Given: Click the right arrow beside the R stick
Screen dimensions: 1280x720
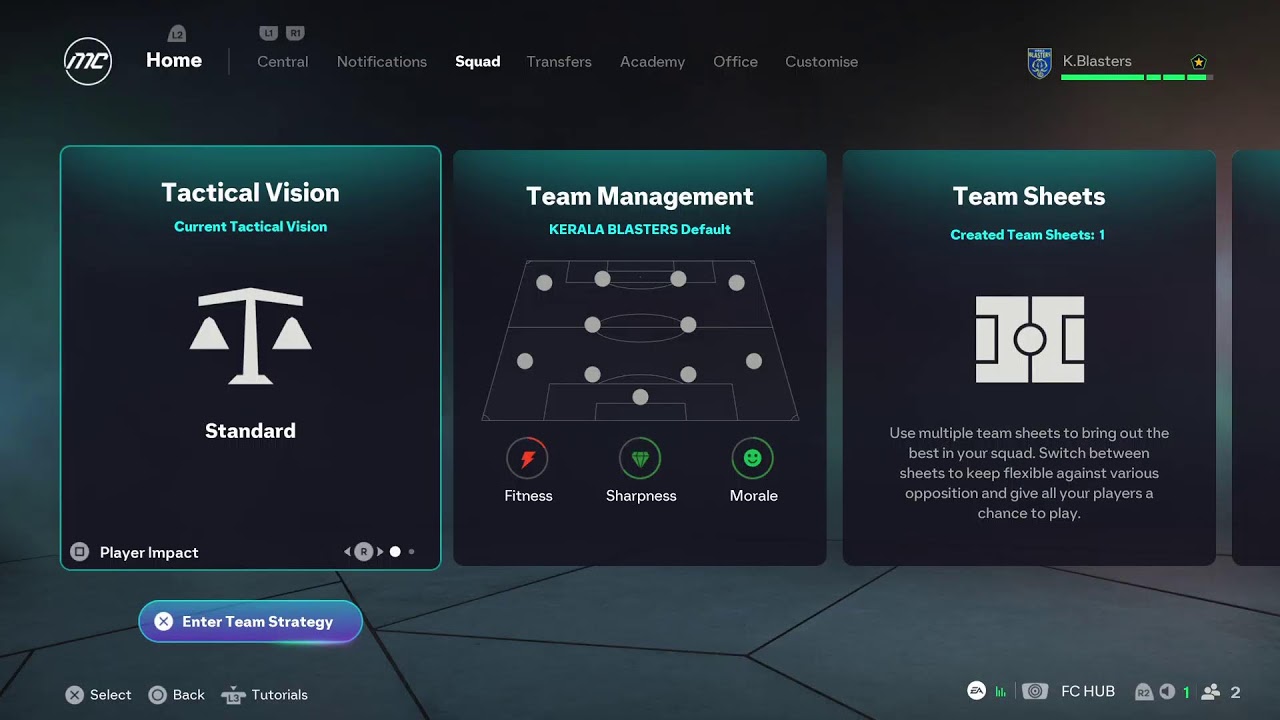Looking at the screenshot, I should click(380, 552).
